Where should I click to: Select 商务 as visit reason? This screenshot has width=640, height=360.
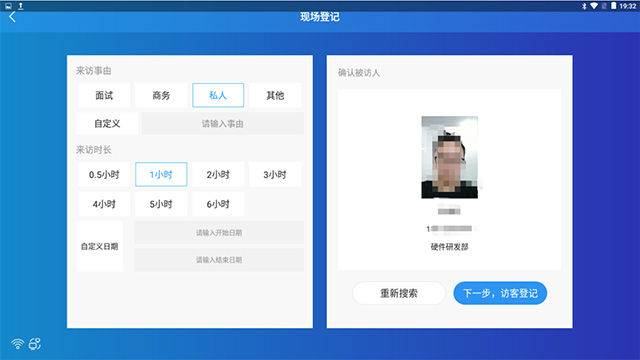pos(161,95)
